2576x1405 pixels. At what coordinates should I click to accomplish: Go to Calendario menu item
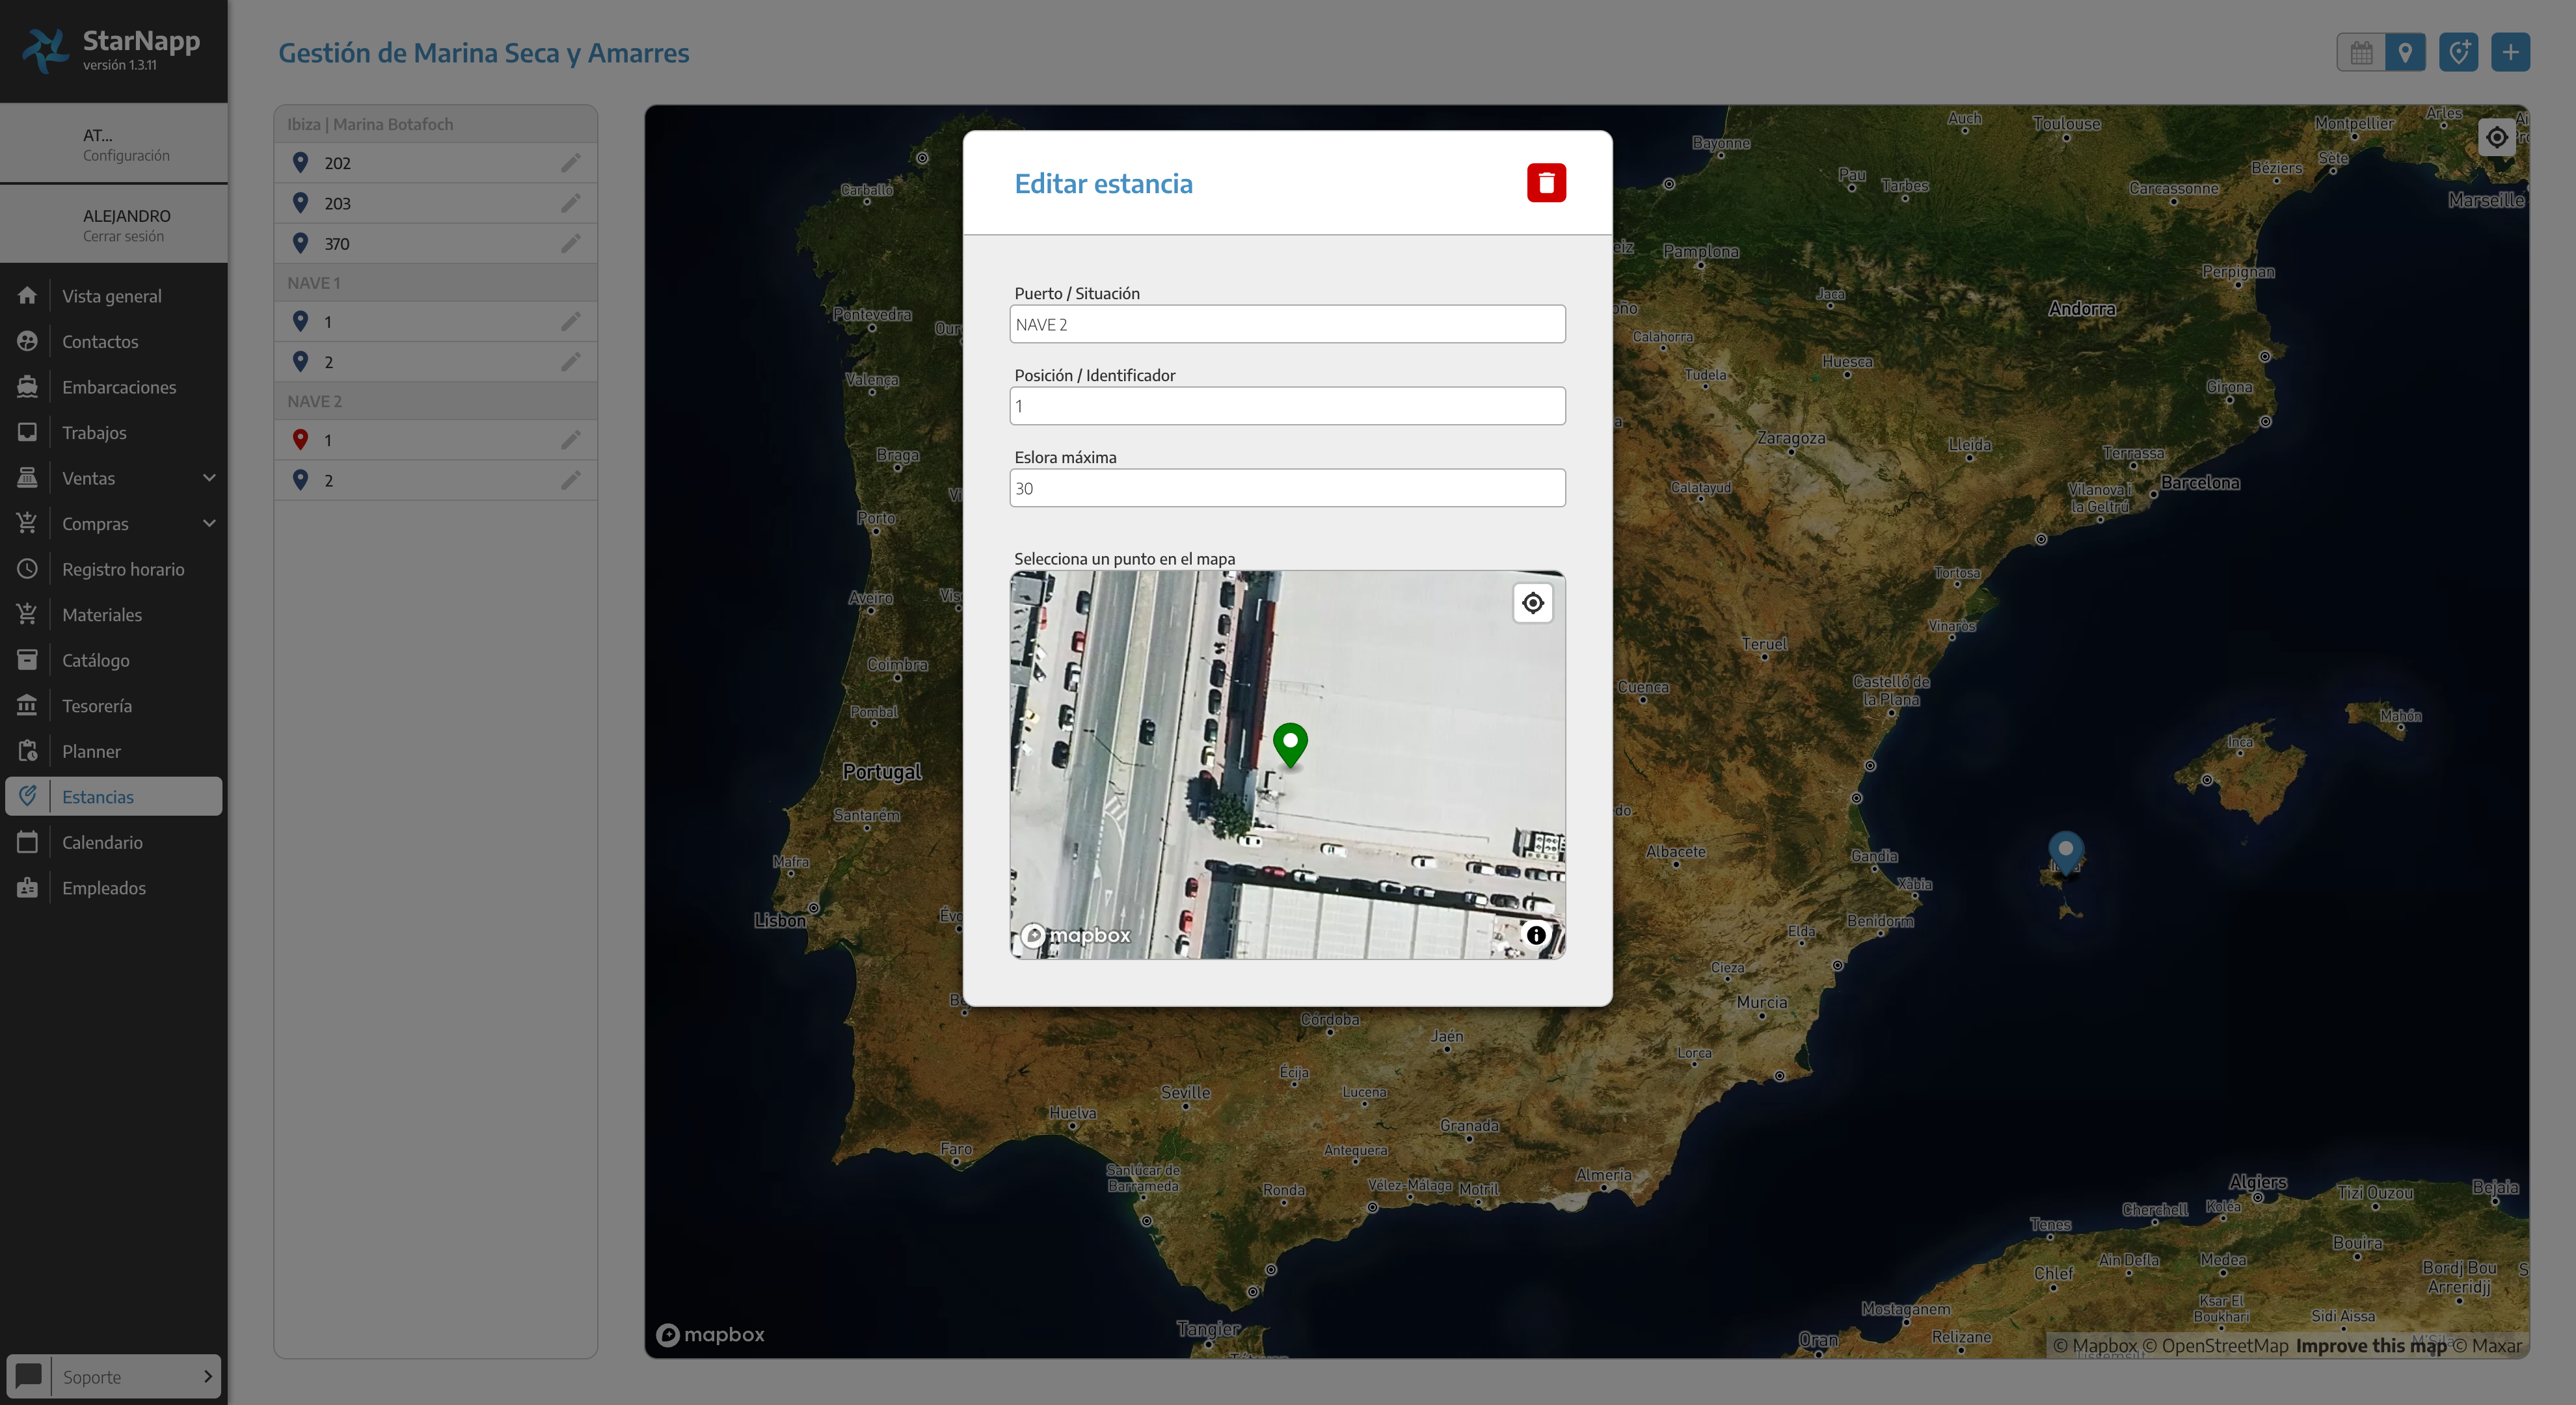(102, 842)
